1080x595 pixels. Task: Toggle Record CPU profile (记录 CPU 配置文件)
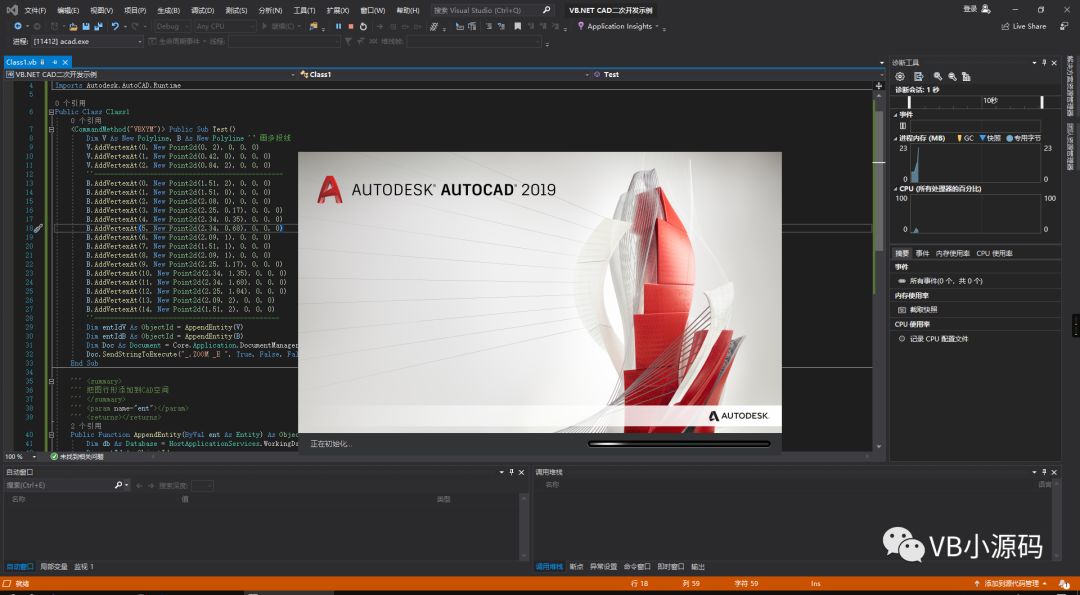(x=902, y=339)
